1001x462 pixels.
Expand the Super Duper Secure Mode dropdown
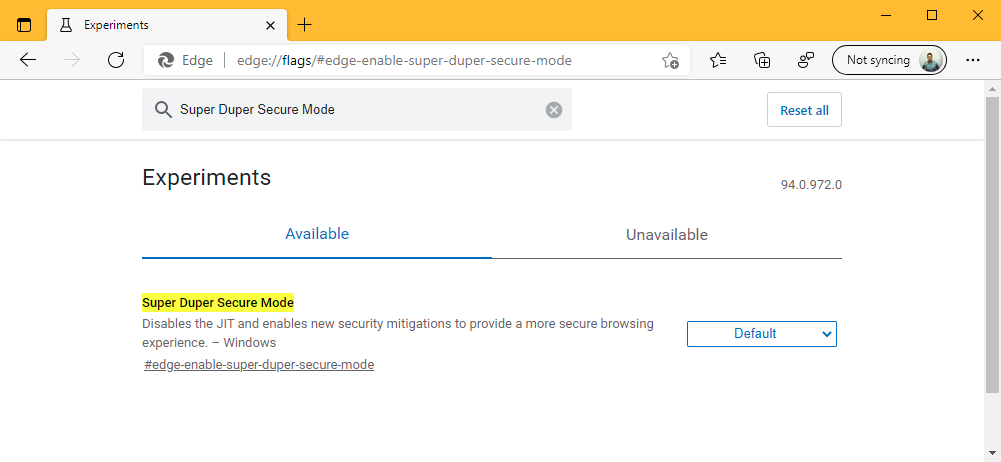point(761,334)
